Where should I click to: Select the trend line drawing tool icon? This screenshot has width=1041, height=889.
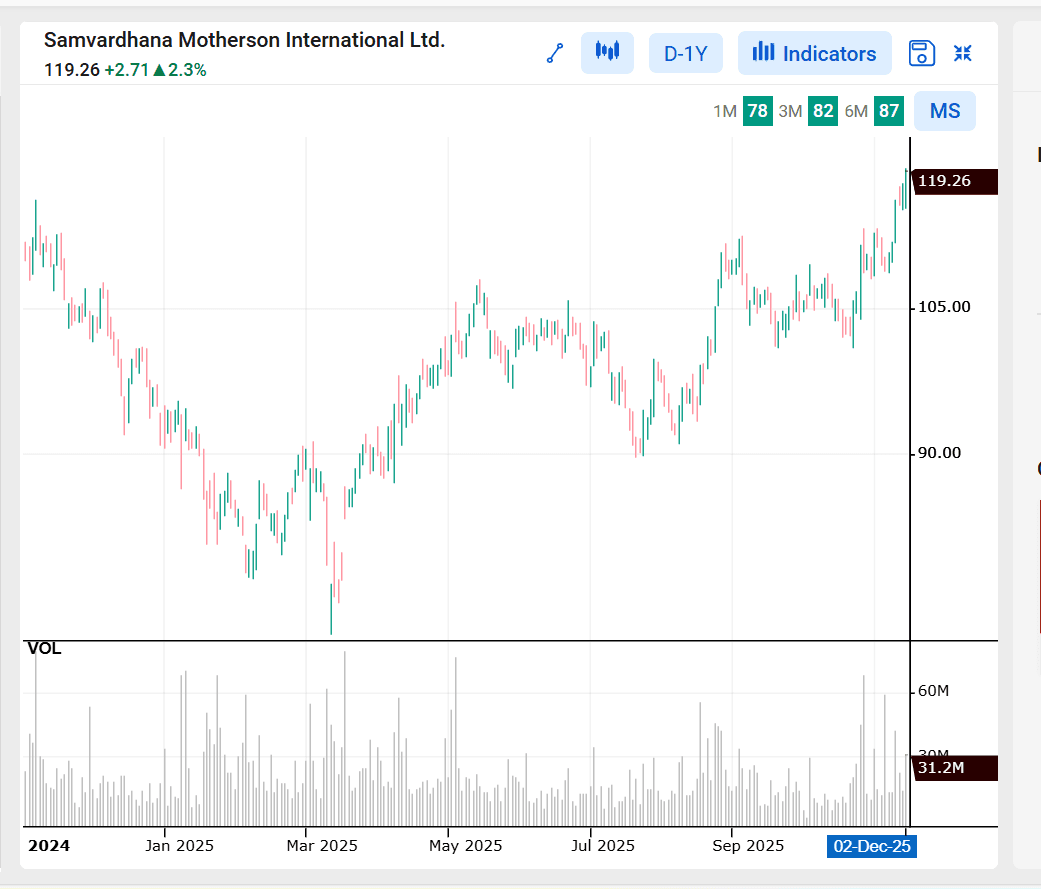pyautogui.click(x=555, y=53)
